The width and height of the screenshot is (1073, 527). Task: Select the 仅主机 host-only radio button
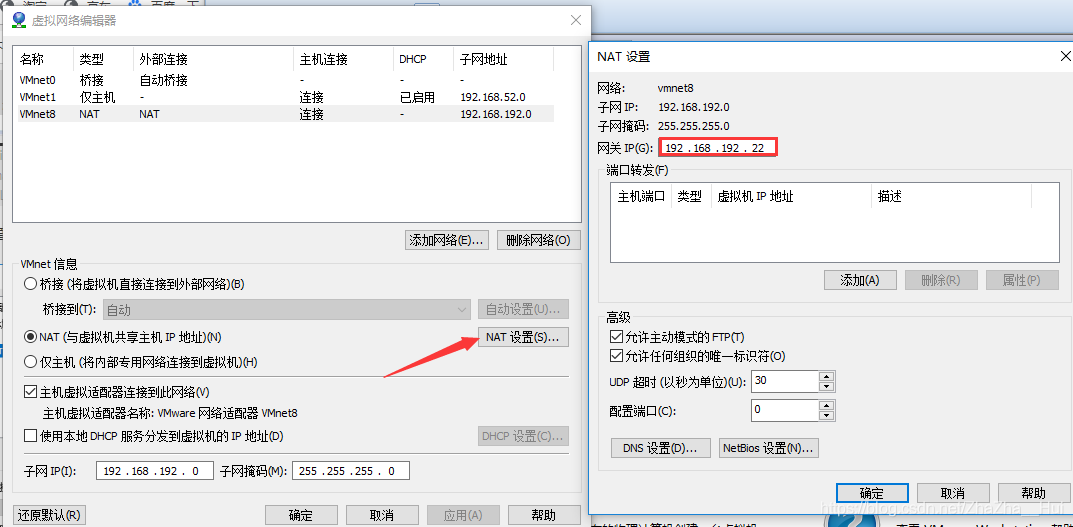point(30,361)
